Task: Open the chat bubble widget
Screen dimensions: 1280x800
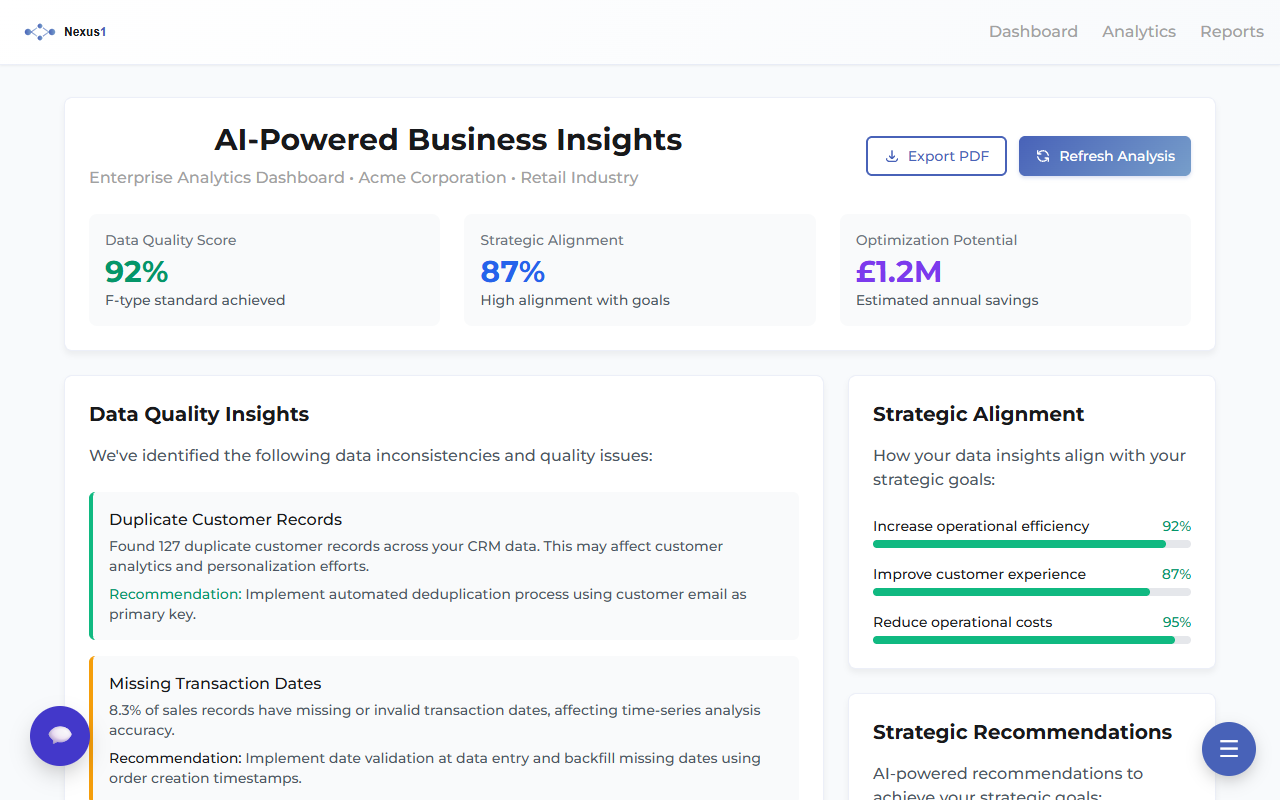Action: tap(60, 735)
